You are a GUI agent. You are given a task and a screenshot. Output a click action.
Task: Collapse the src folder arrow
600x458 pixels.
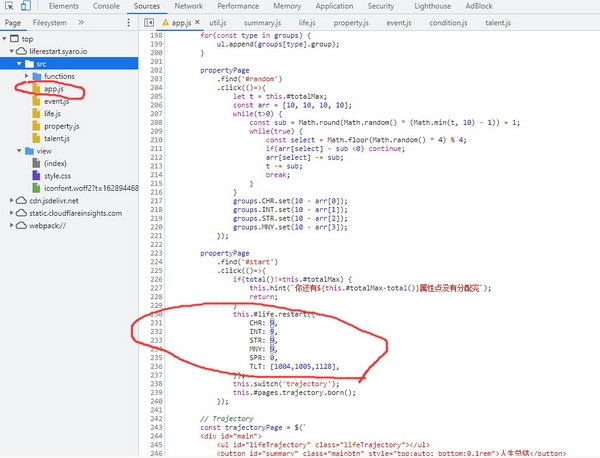point(19,64)
